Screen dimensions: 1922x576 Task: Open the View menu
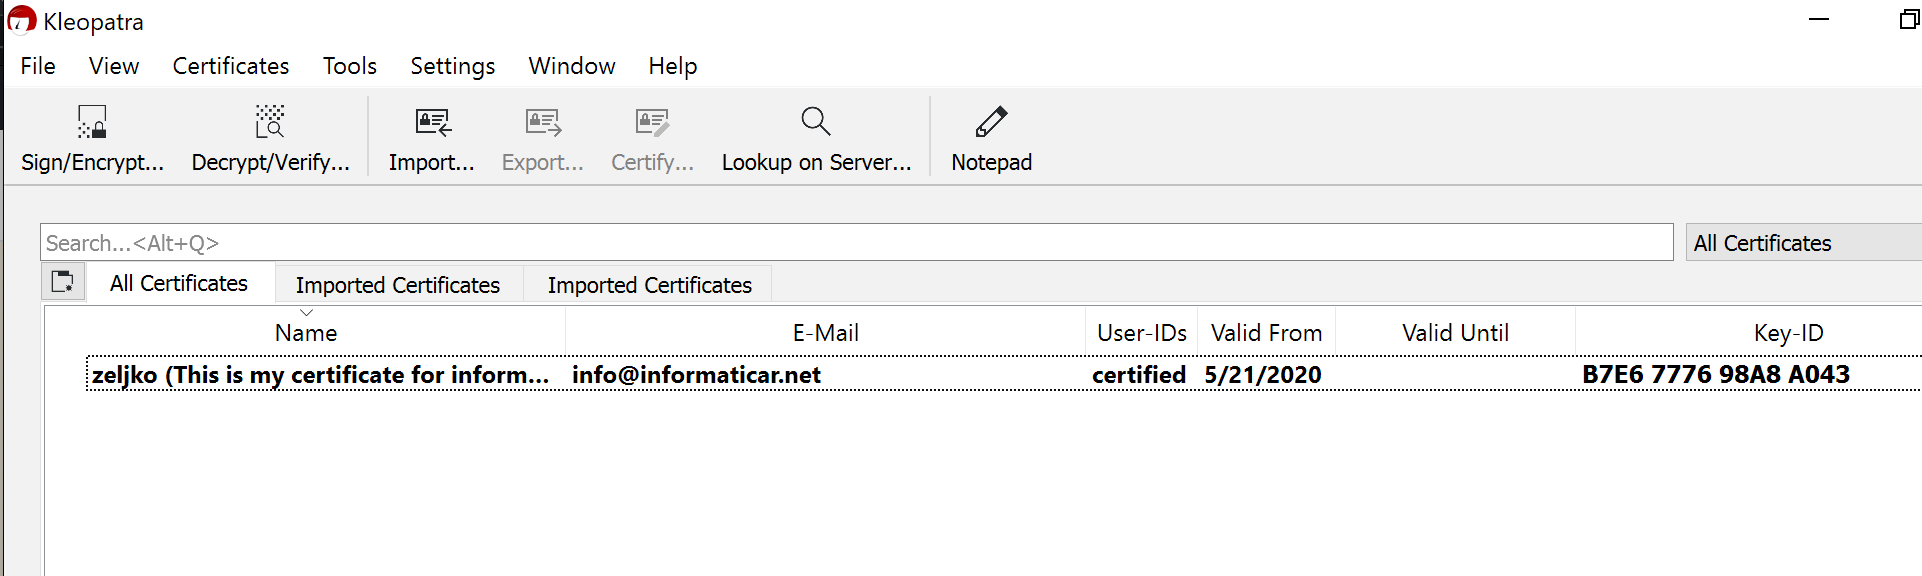click(114, 66)
